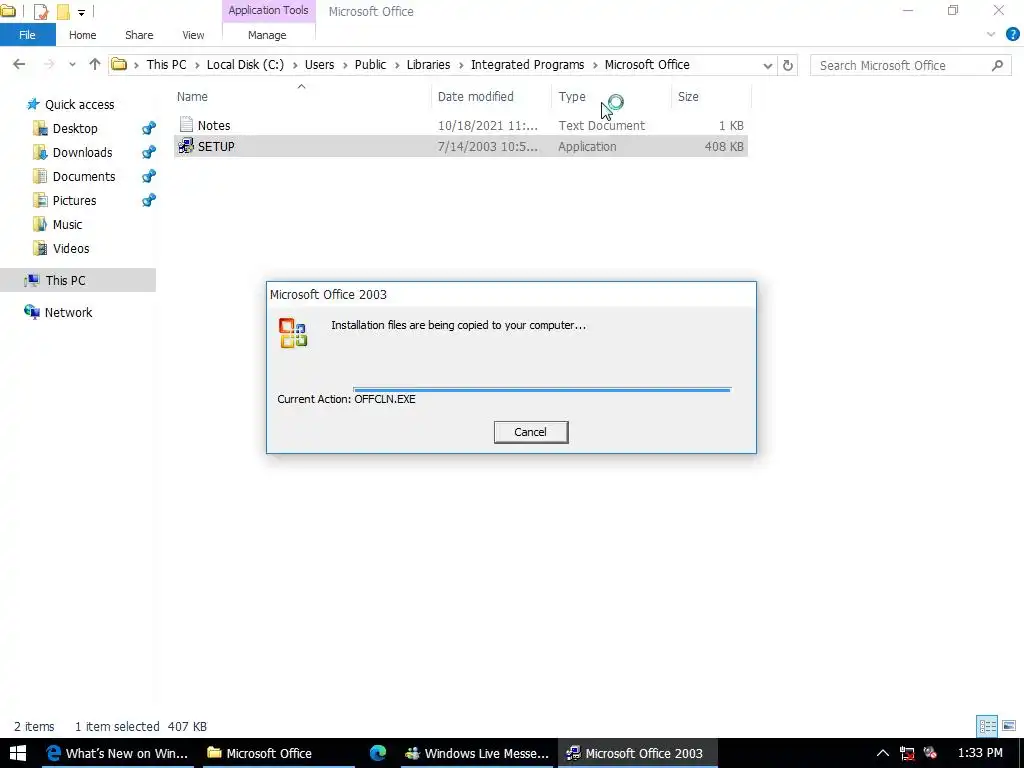Go up one folder level
Screen dimensions: 1024x768
95,64
